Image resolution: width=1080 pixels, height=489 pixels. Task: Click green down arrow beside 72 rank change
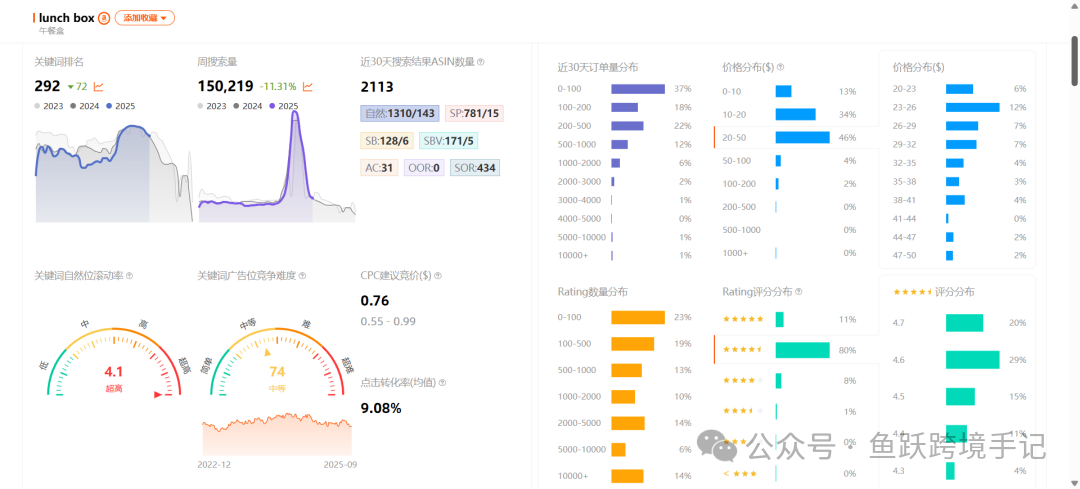click(x=70, y=87)
